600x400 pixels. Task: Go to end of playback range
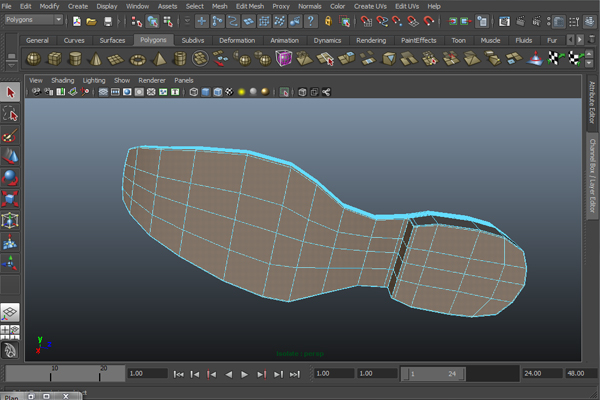[294, 374]
